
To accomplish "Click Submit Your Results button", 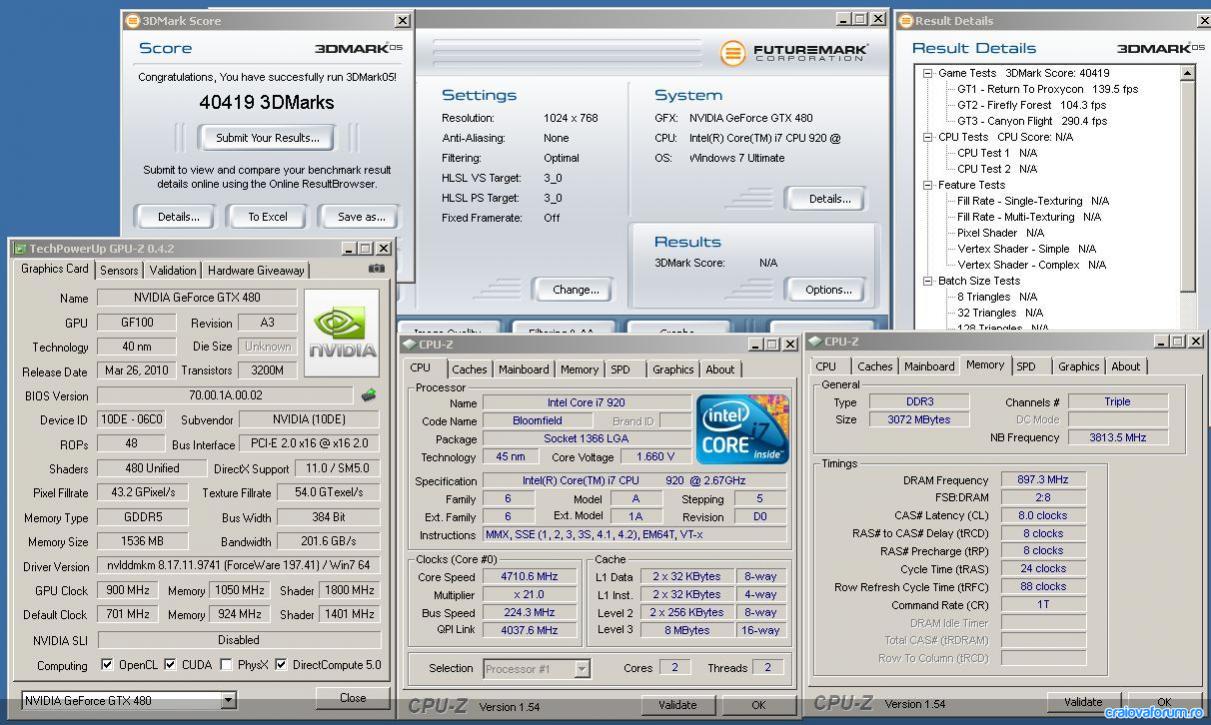I will pos(267,137).
